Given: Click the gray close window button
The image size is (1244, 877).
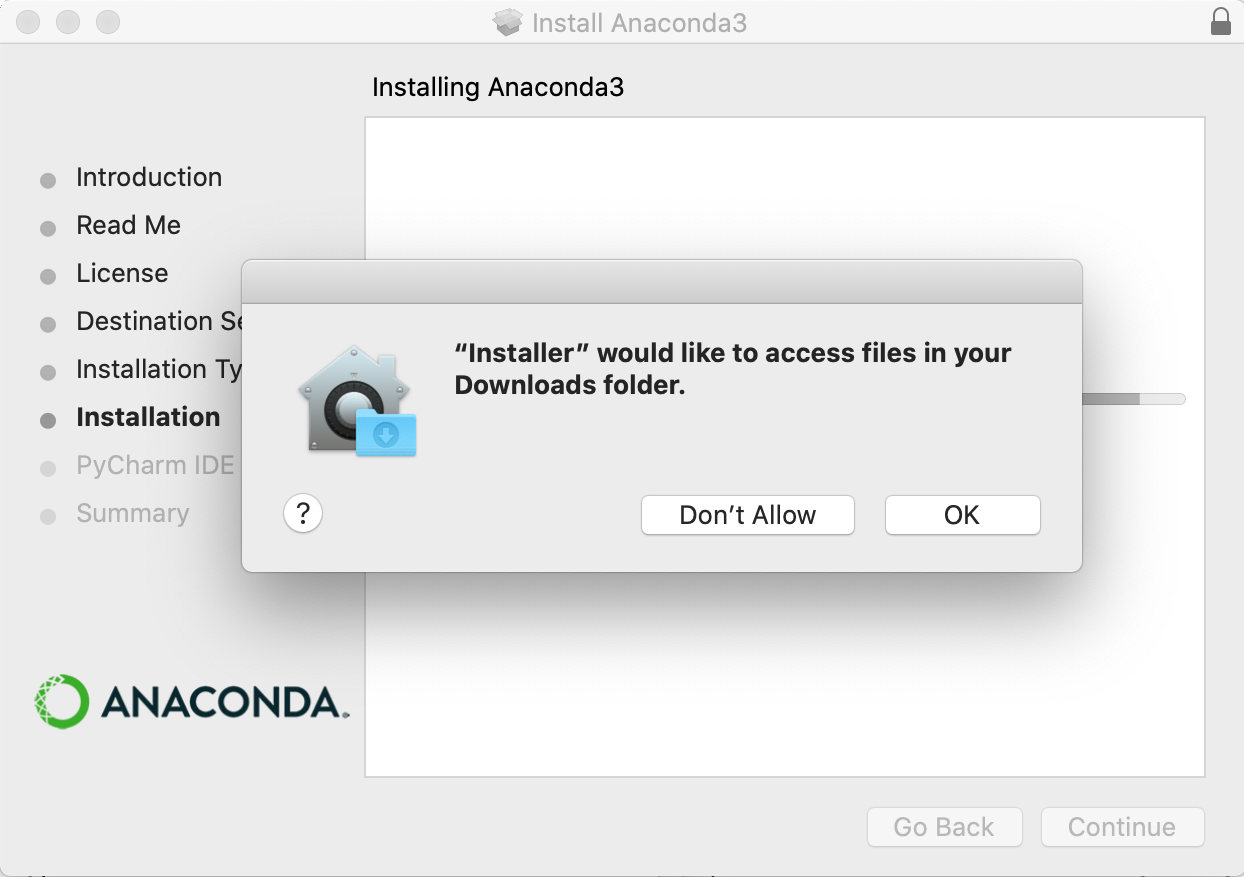Looking at the screenshot, I should point(29,21).
